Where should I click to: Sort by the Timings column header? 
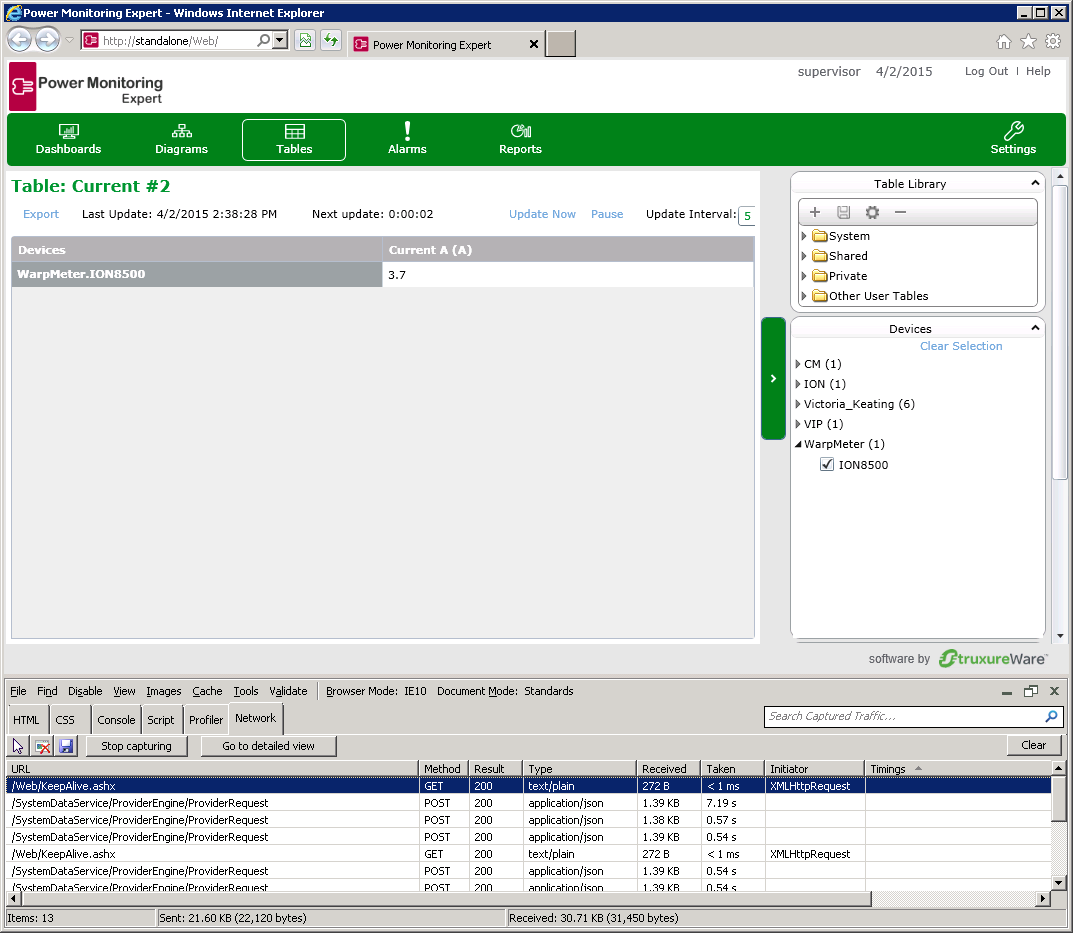(958, 769)
